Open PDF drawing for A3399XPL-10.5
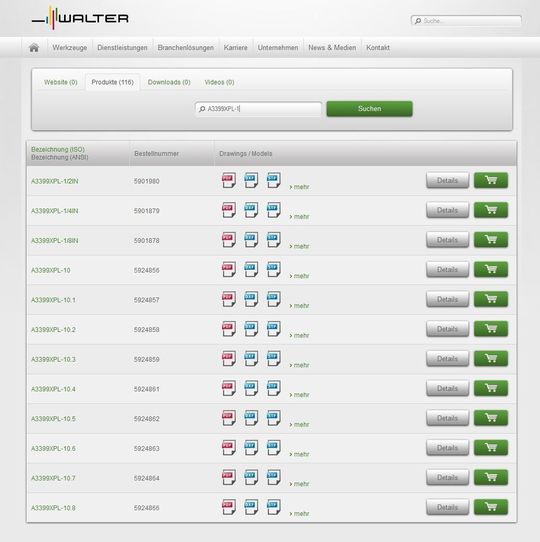This screenshot has width=540, height=542. tap(229, 418)
